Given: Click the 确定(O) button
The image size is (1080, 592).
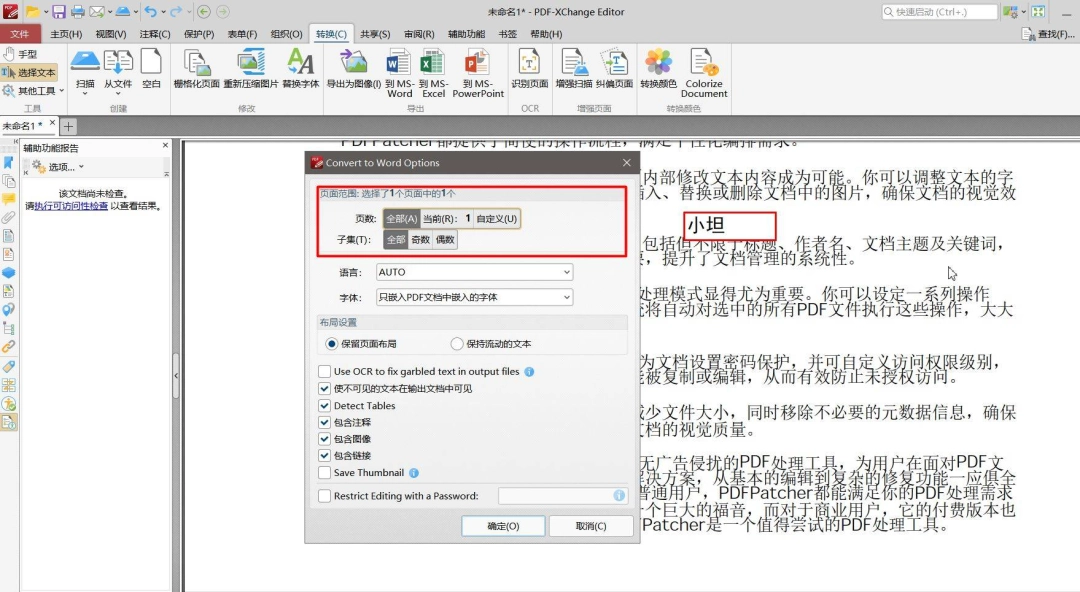Looking at the screenshot, I should (x=503, y=526).
